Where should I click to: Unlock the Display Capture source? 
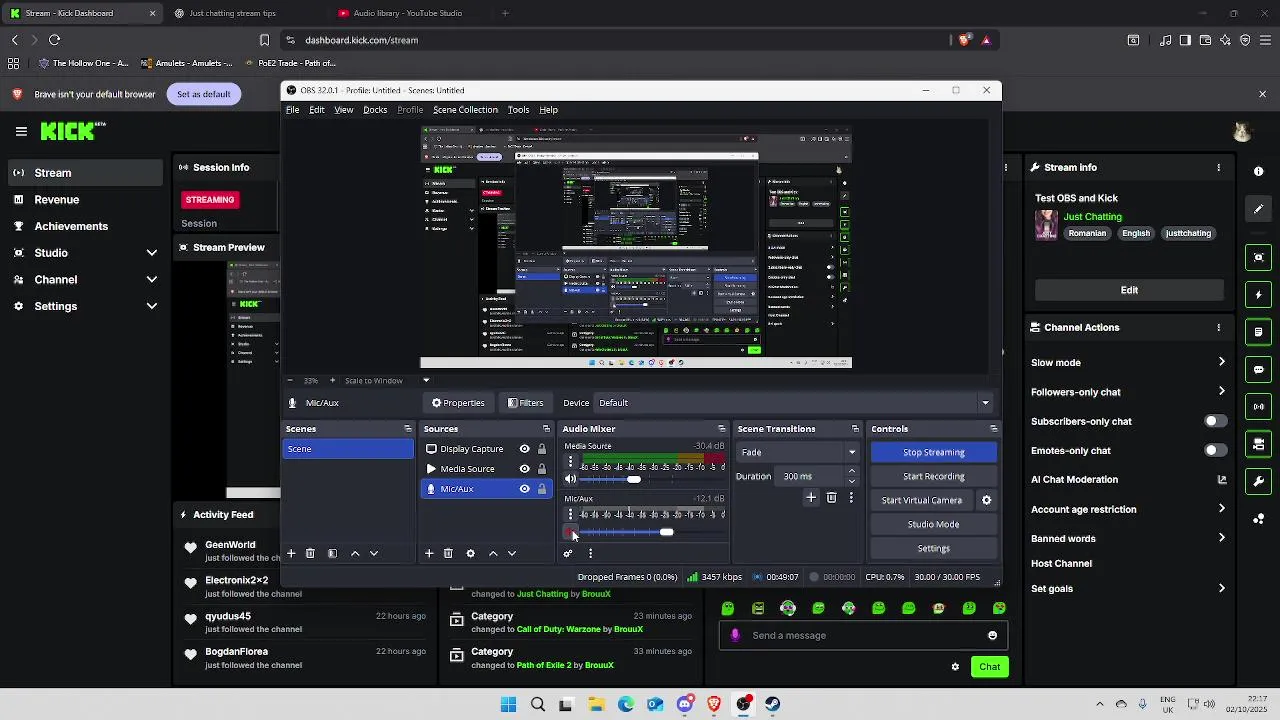tap(542, 449)
